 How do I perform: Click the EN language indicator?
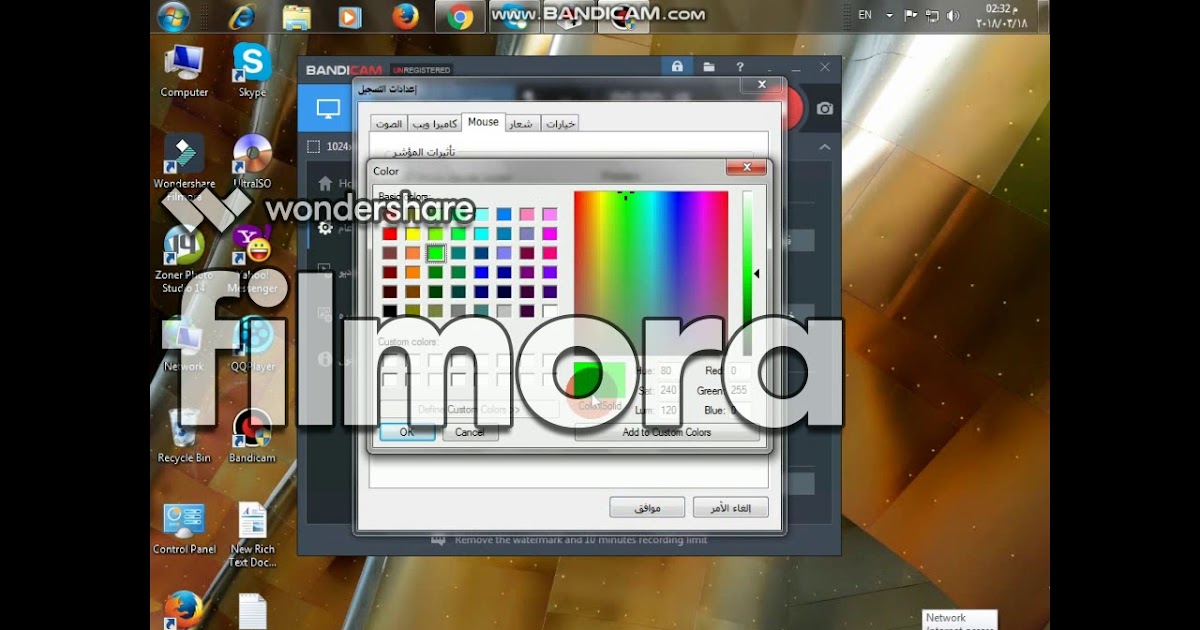(x=865, y=16)
